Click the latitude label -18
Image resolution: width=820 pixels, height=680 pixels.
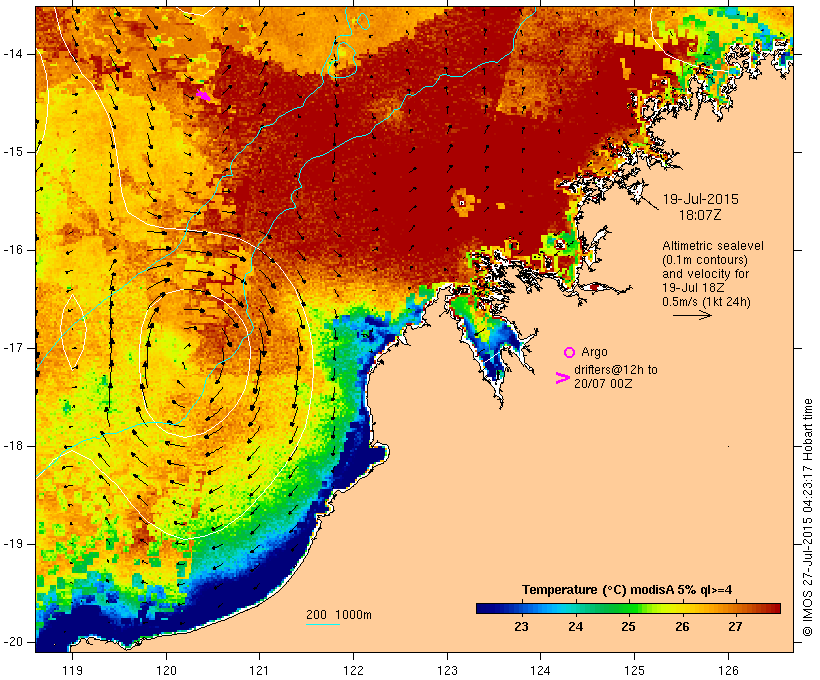(x=13, y=446)
